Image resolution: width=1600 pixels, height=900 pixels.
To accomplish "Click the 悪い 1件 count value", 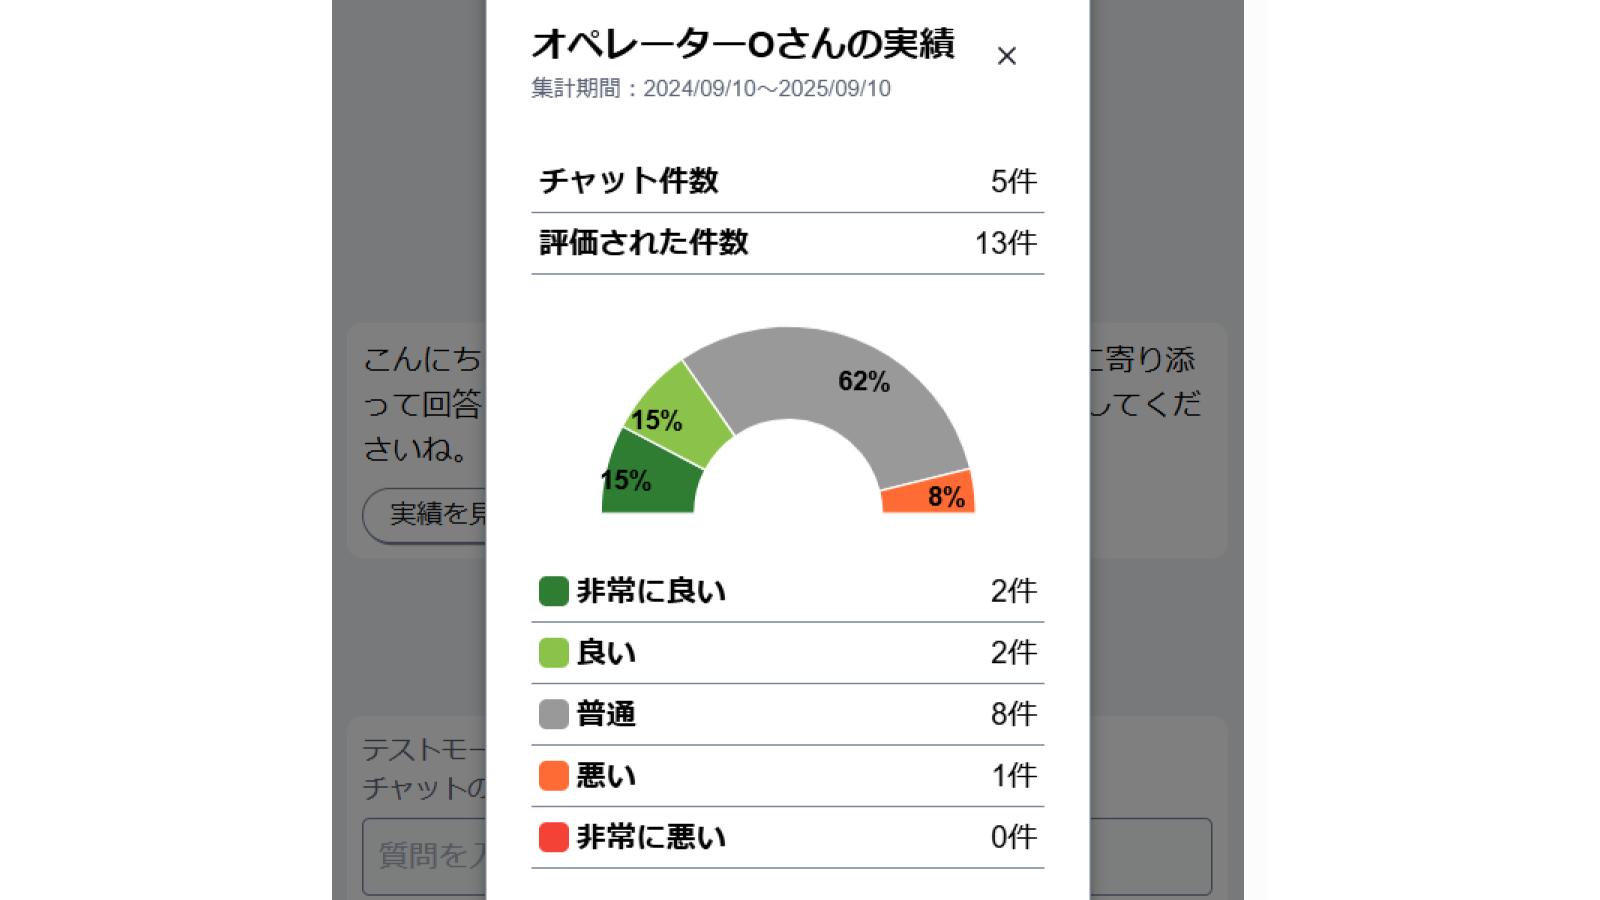I will coord(1013,776).
